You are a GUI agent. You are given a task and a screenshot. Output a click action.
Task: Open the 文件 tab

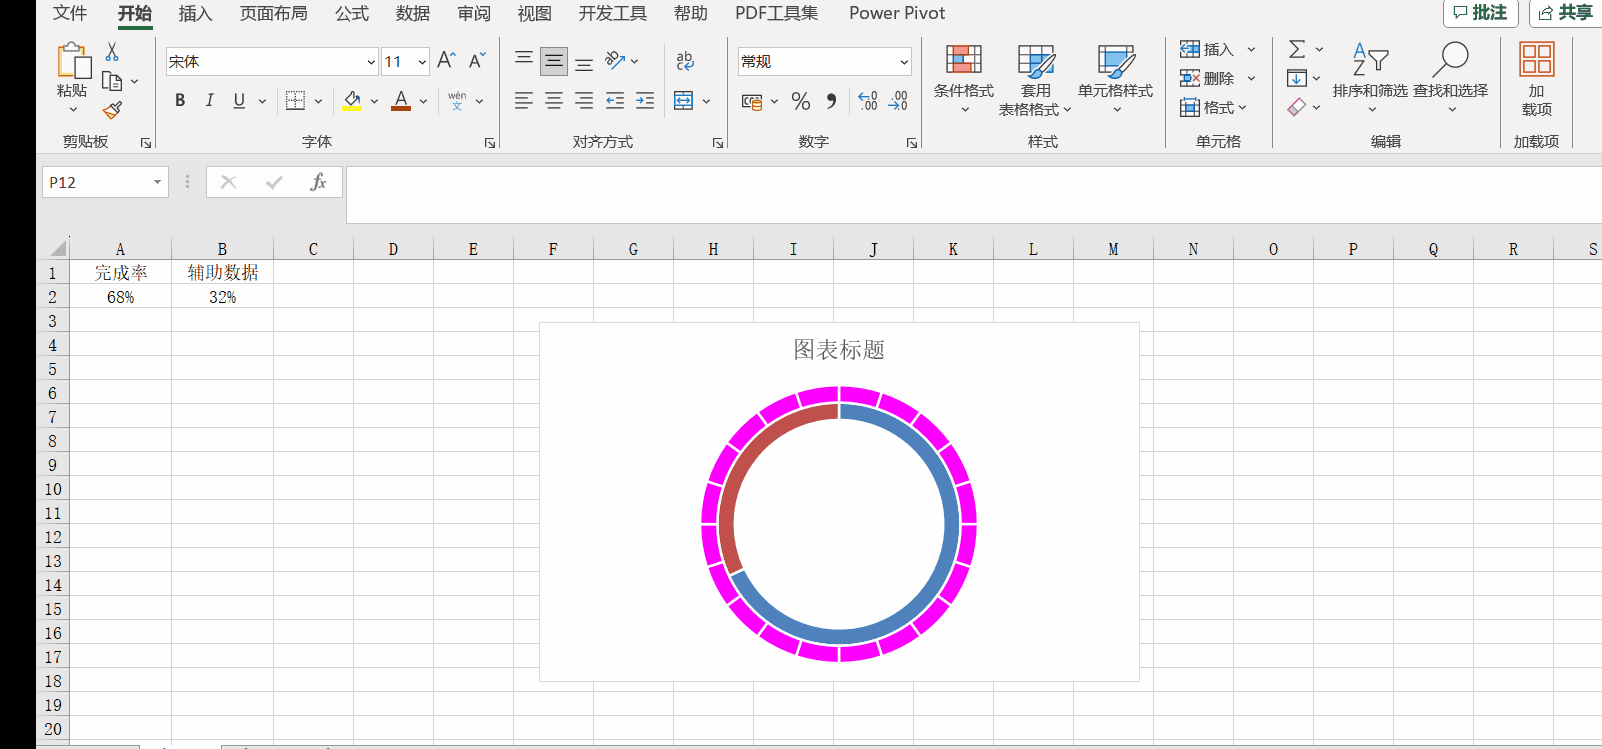point(70,13)
